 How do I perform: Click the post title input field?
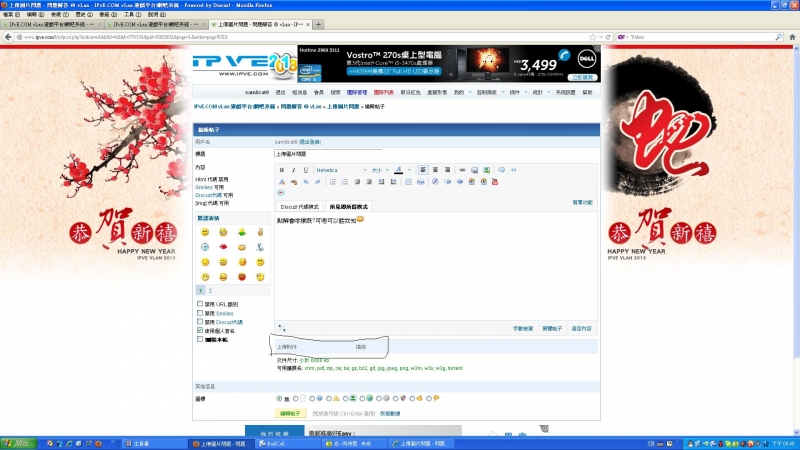click(x=328, y=154)
